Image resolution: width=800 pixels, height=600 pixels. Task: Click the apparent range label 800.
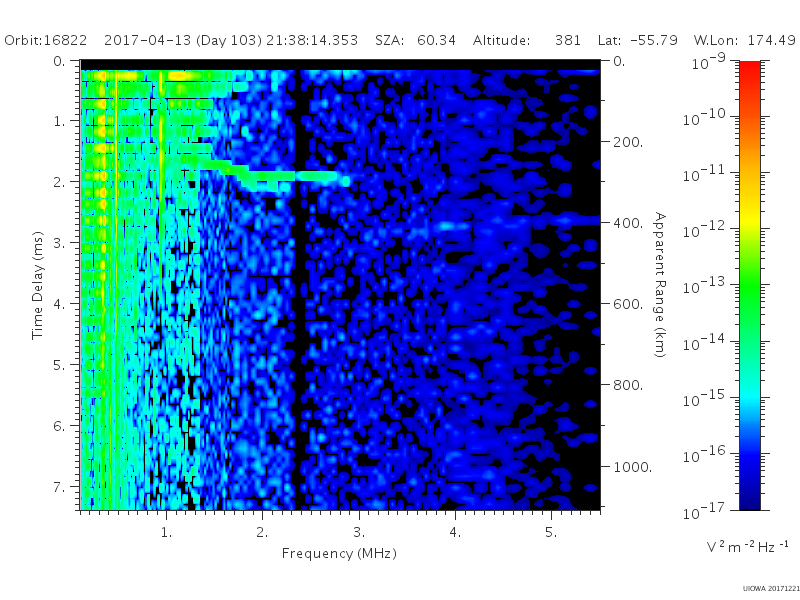pyautogui.click(x=628, y=385)
